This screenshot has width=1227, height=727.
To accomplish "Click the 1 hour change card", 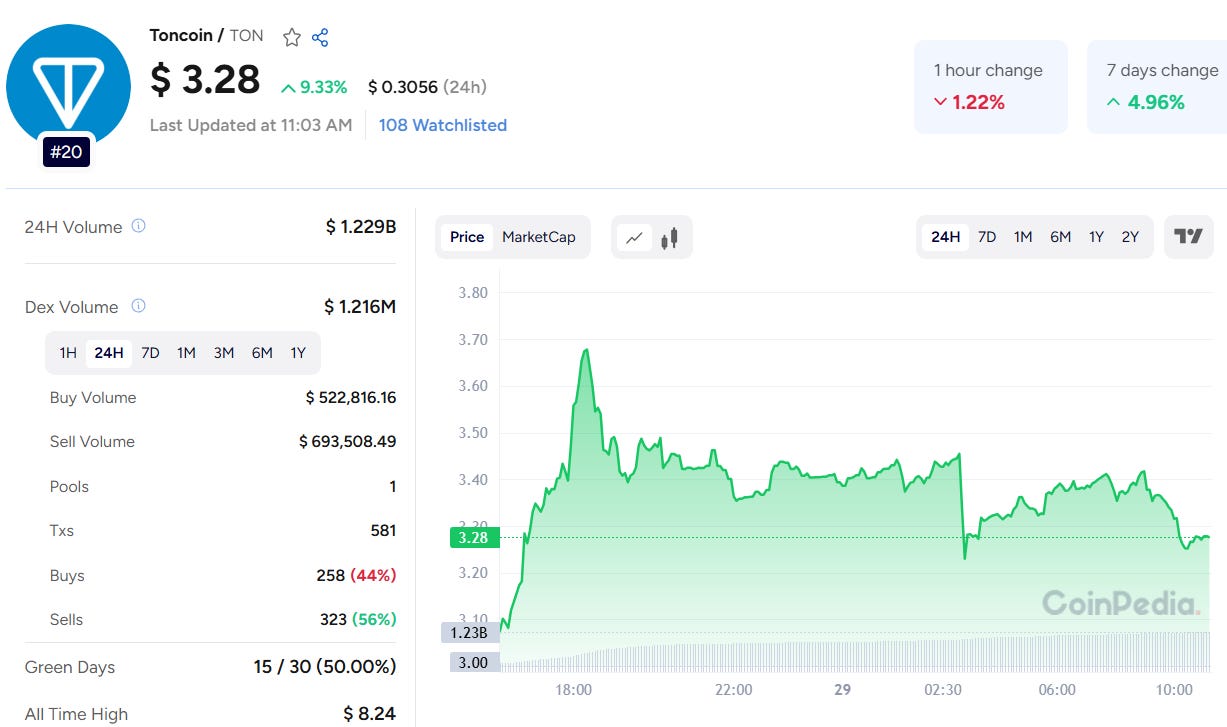I will pos(991,87).
